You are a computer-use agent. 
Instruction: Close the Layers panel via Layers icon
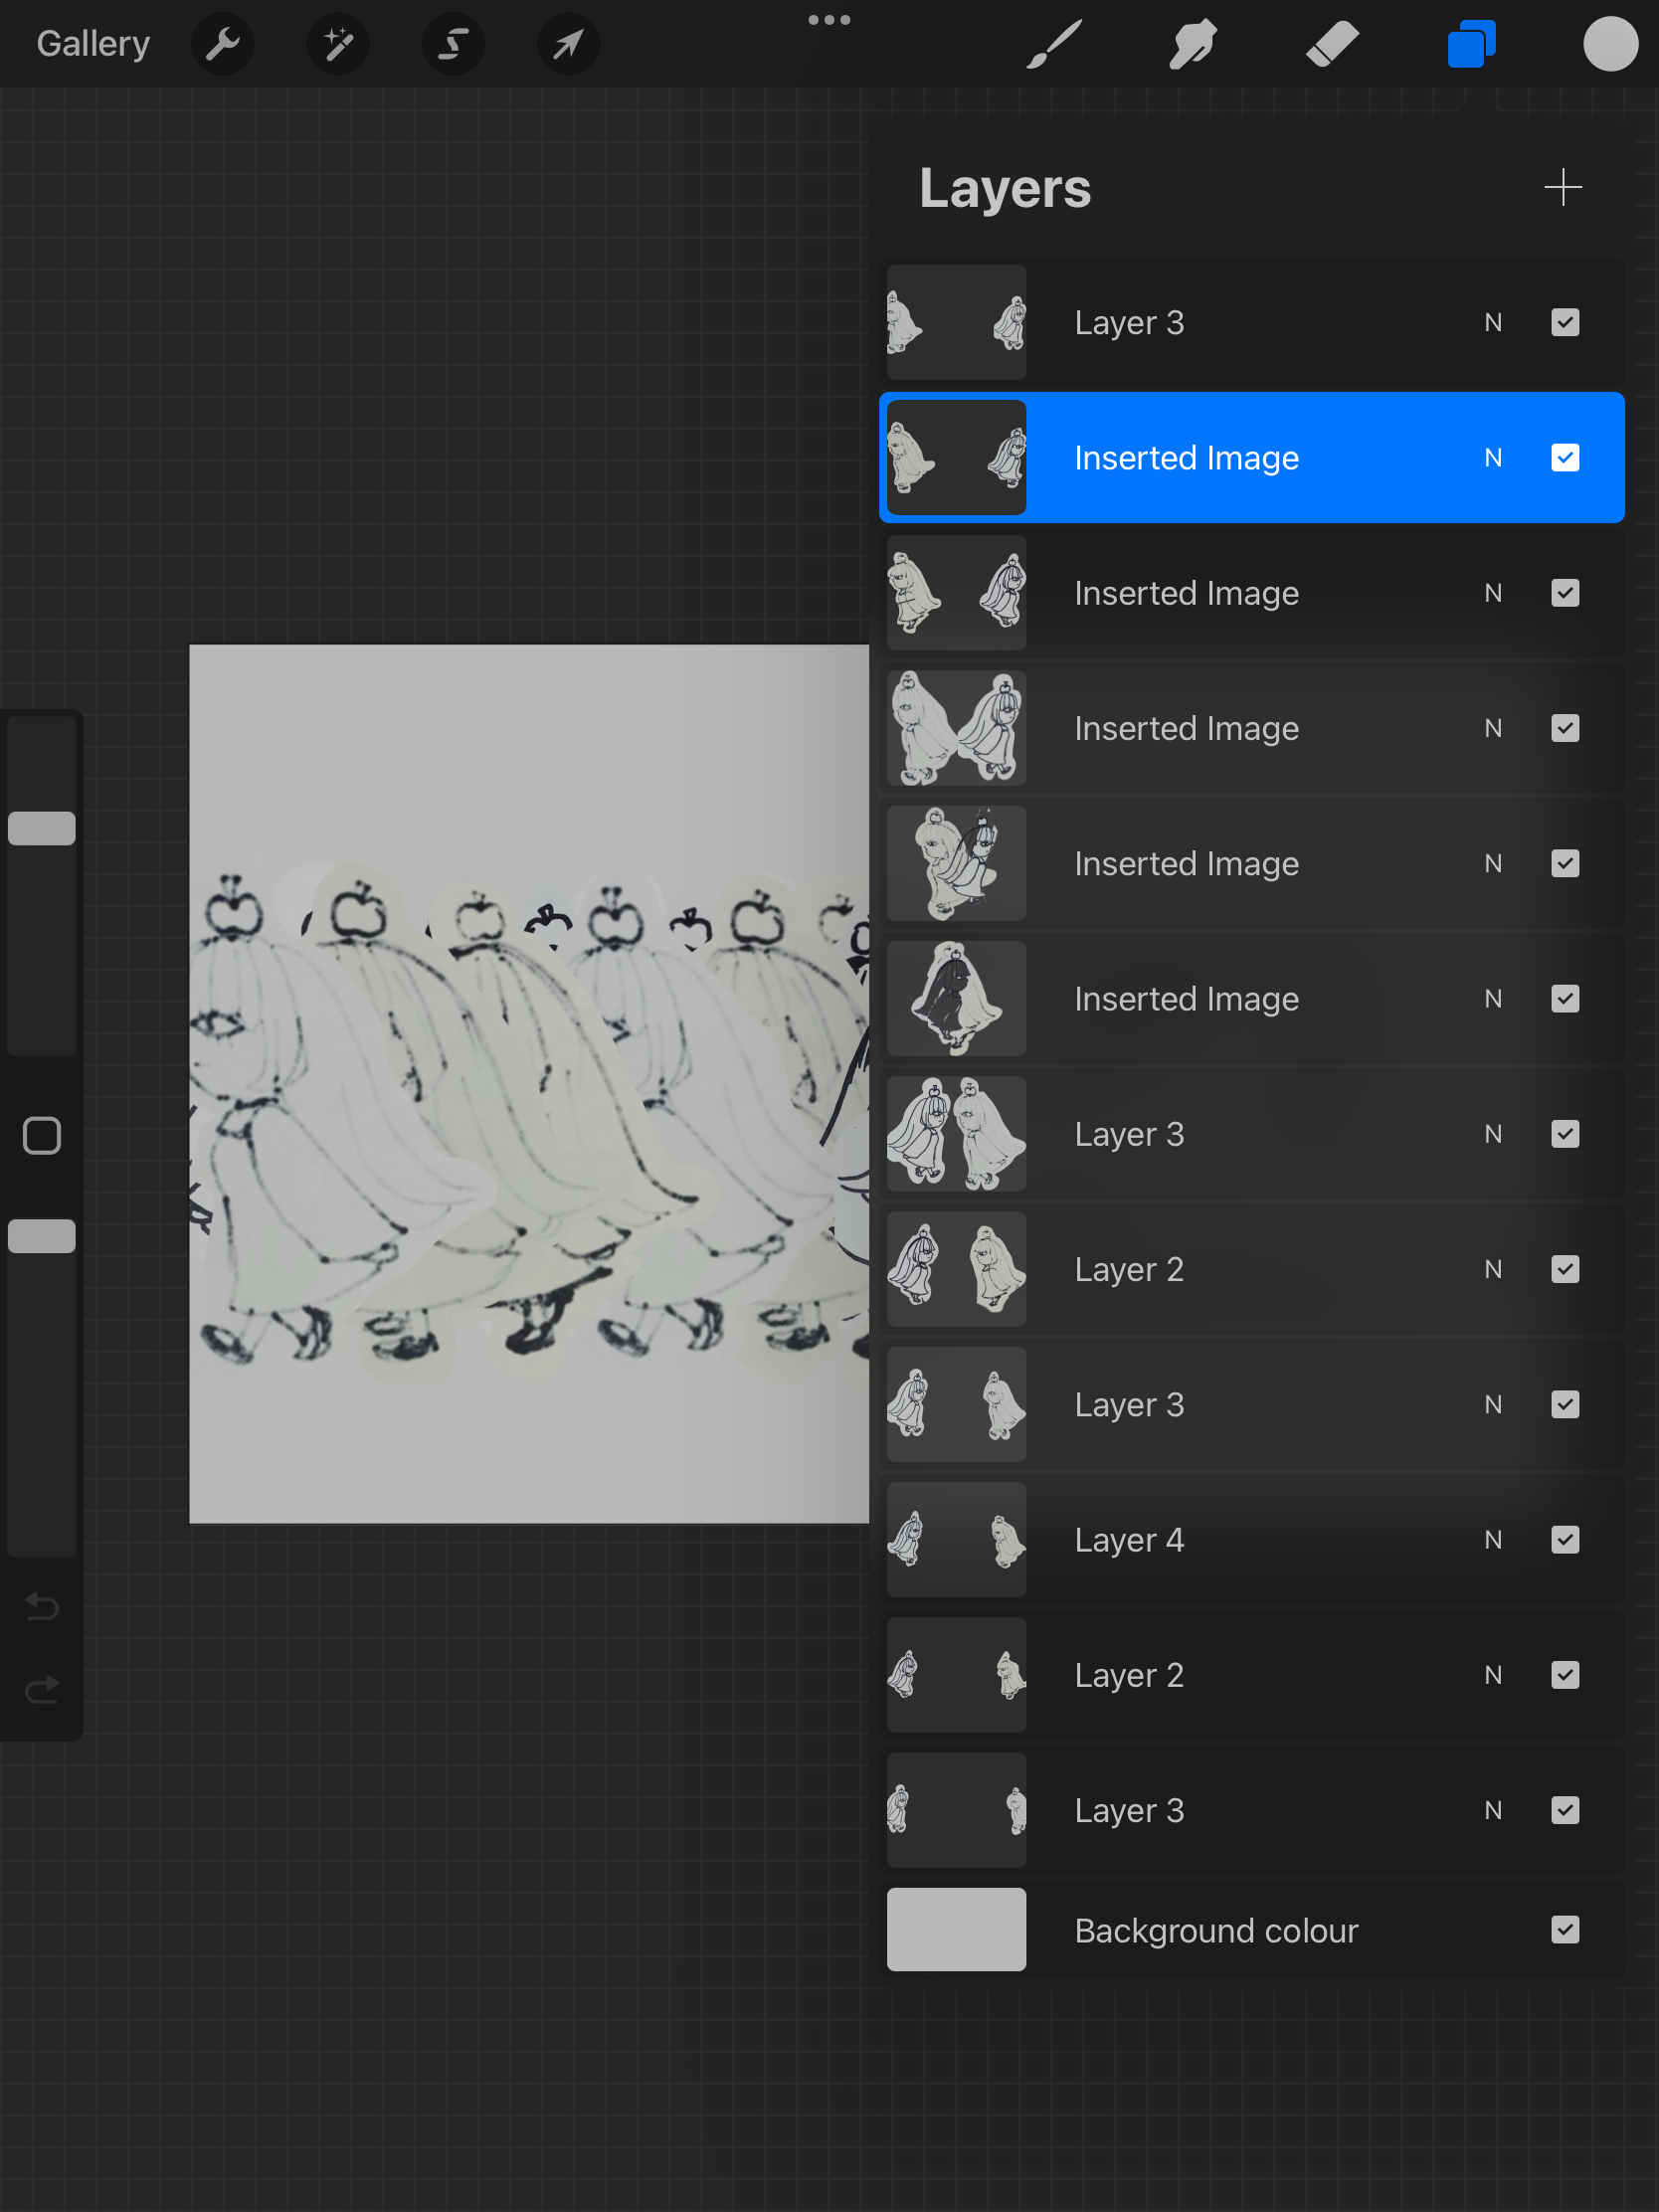click(1471, 44)
